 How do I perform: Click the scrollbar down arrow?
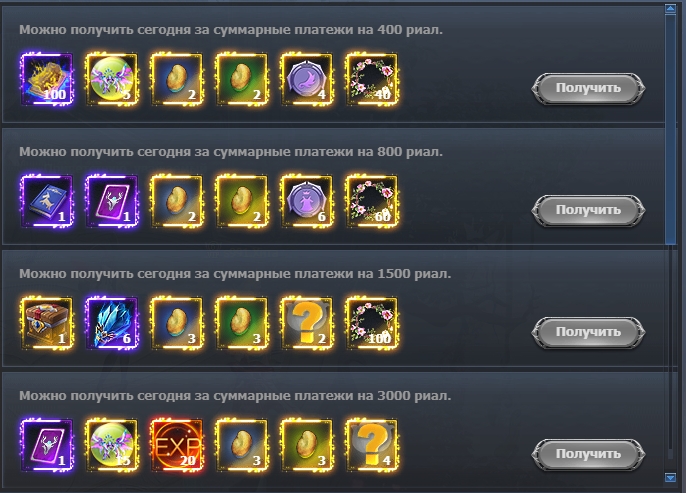(670, 478)
